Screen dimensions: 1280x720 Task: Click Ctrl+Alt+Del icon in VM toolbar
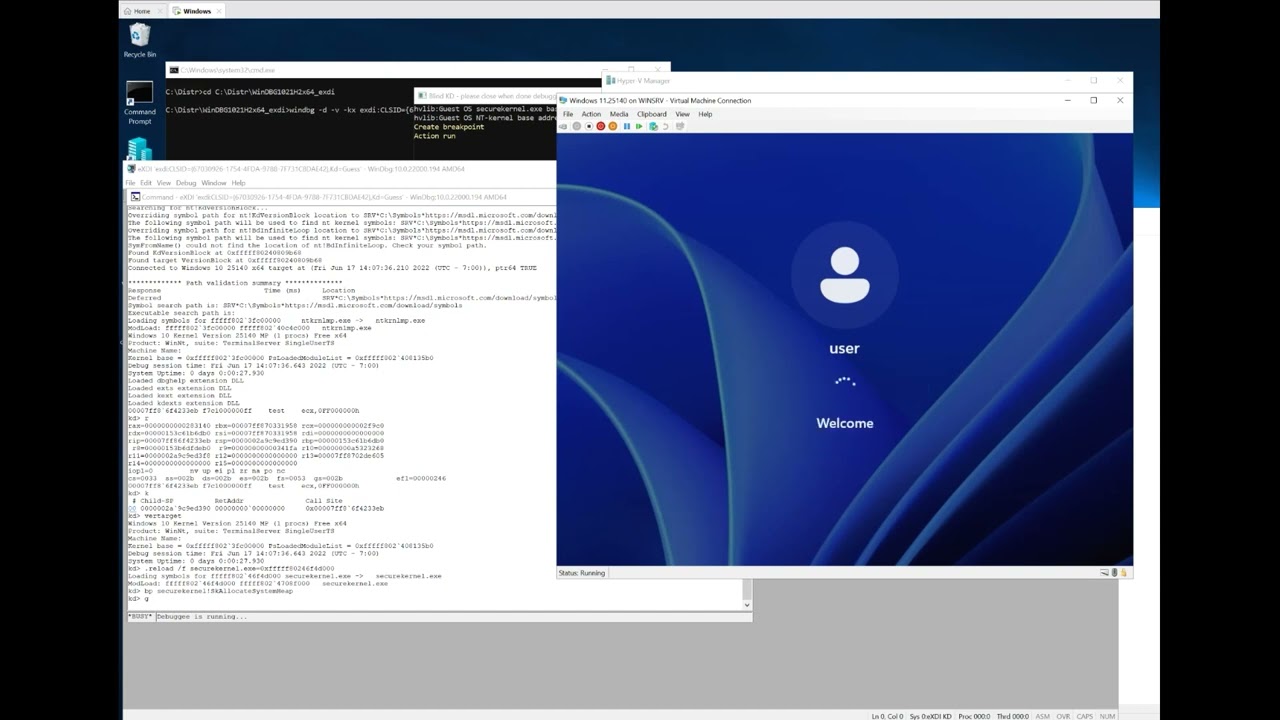click(x=563, y=126)
